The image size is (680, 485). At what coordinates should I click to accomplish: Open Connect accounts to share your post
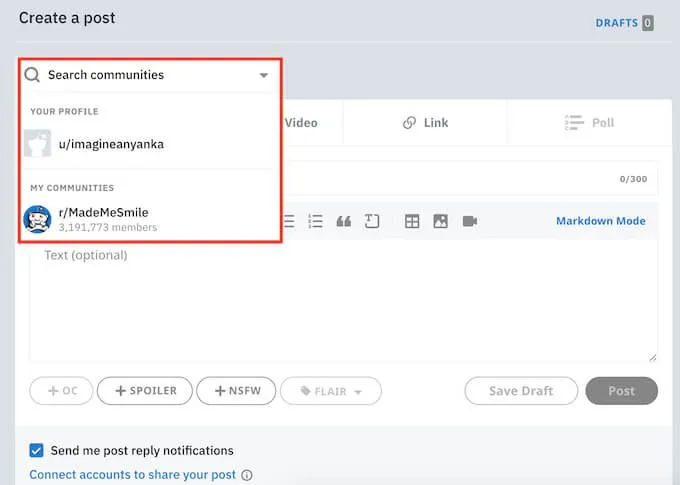tap(132, 475)
